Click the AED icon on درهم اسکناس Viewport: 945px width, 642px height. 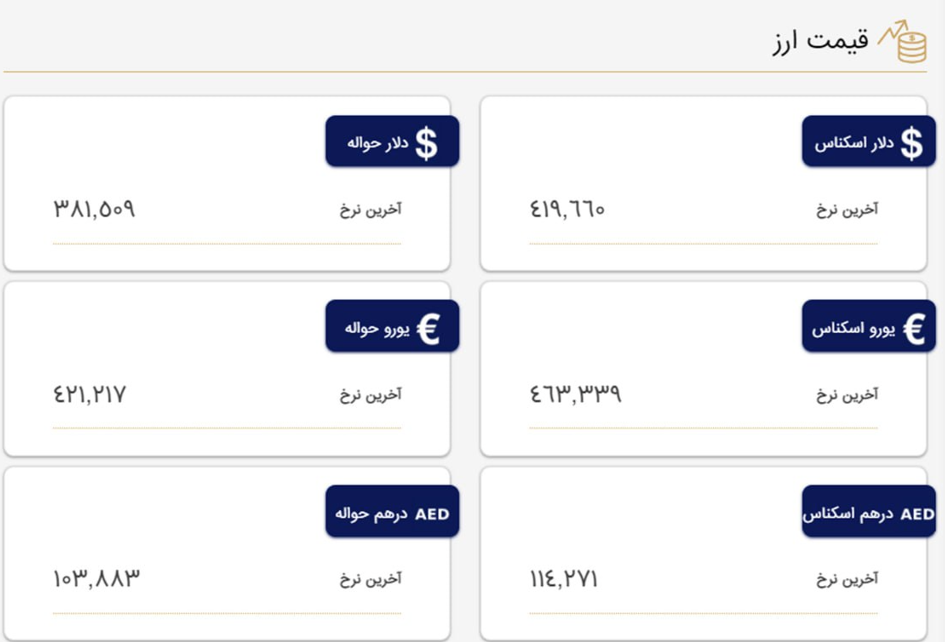coord(917,514)
